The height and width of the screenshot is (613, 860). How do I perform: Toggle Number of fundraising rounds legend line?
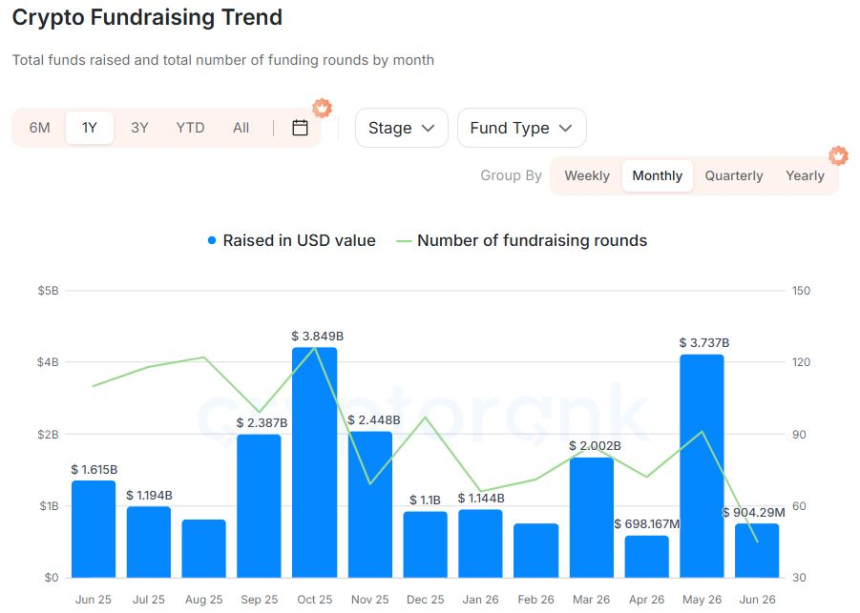(x=404, y=241)
